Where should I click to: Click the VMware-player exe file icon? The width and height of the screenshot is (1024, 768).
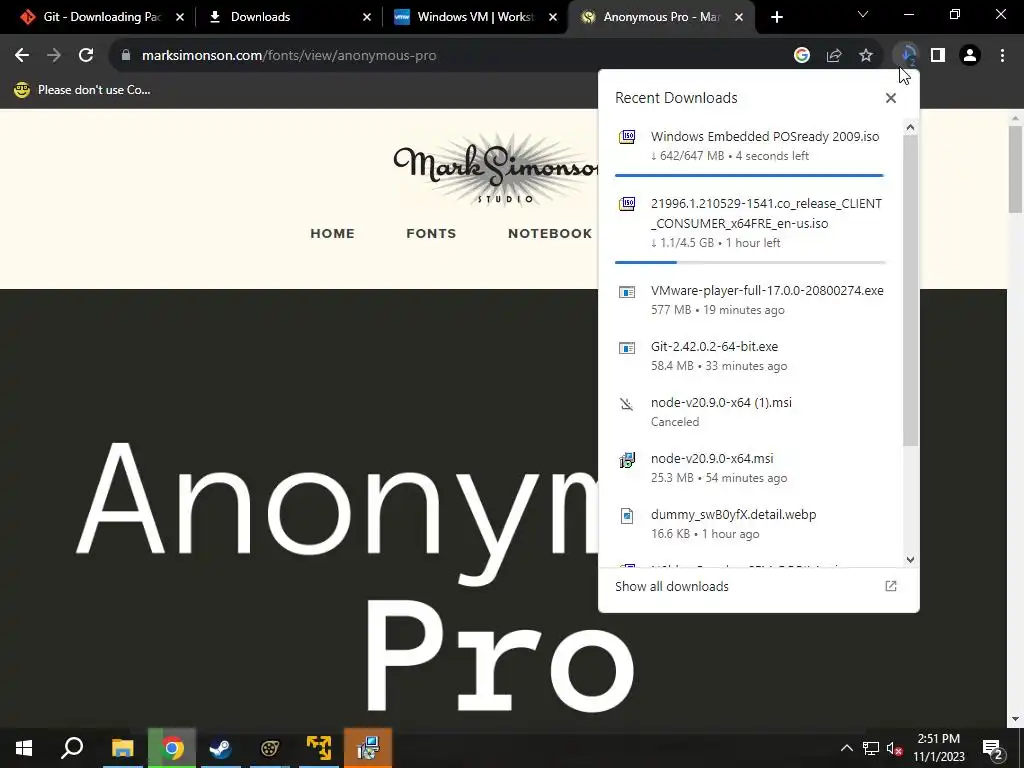coord(627,291)
